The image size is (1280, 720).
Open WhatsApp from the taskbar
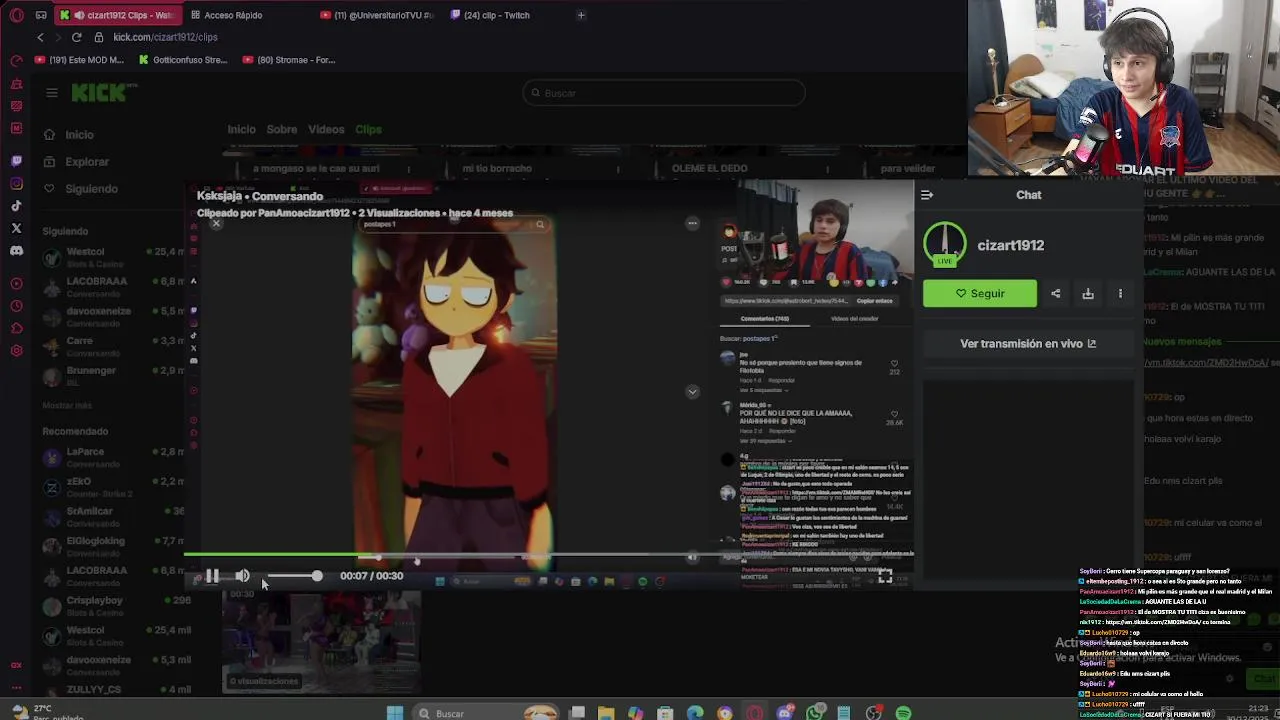(x=815, y=713)
